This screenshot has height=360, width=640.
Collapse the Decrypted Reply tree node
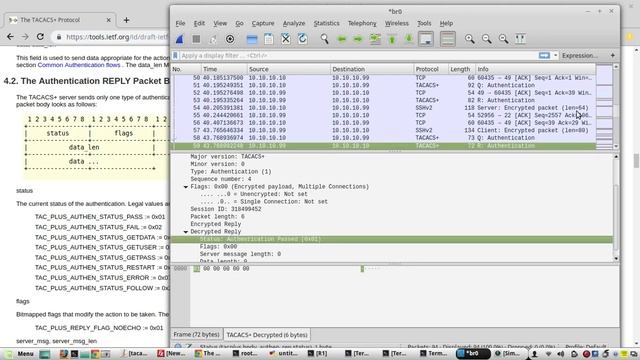(x=186, y=232)
